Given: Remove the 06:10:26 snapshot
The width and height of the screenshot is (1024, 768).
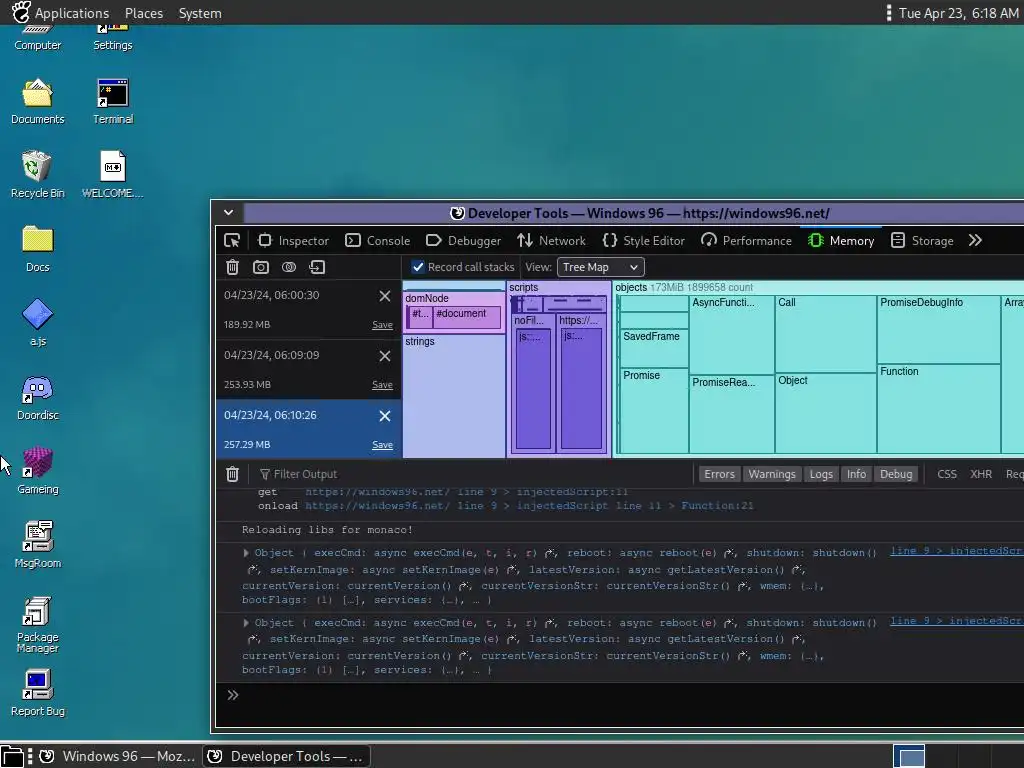Looking at the screenshot, I should 385,416.
